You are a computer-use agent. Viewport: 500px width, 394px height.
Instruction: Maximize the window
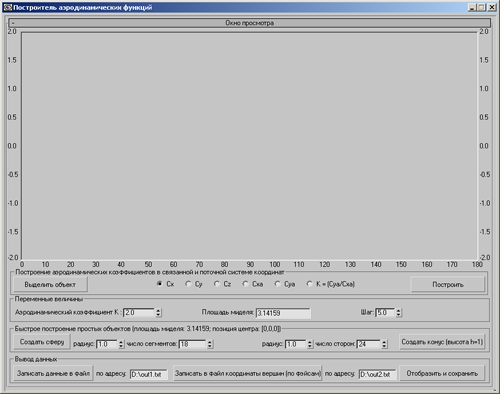point(481,7)
